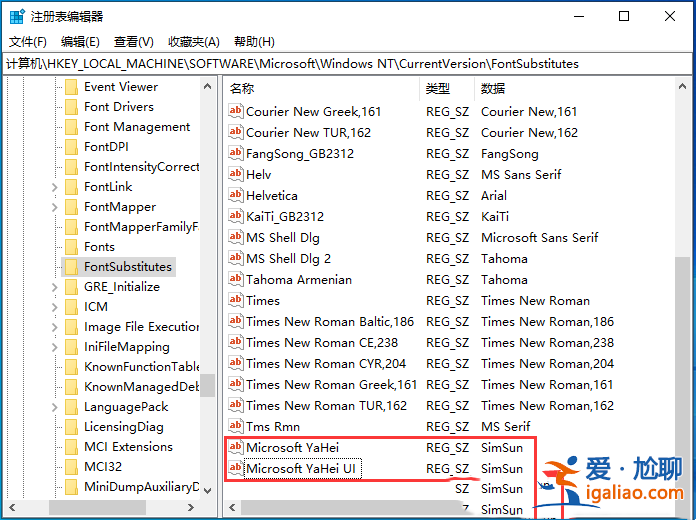Select the string icon for FangSong_GB2312

(236, 153)
